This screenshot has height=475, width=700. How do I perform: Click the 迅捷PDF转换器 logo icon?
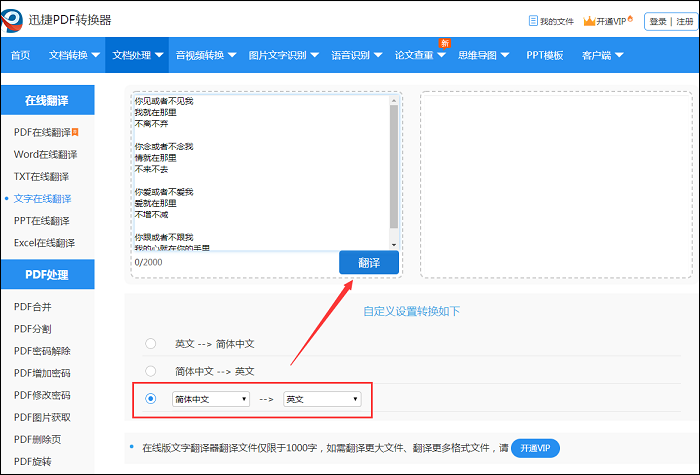[x=22, y=19]
